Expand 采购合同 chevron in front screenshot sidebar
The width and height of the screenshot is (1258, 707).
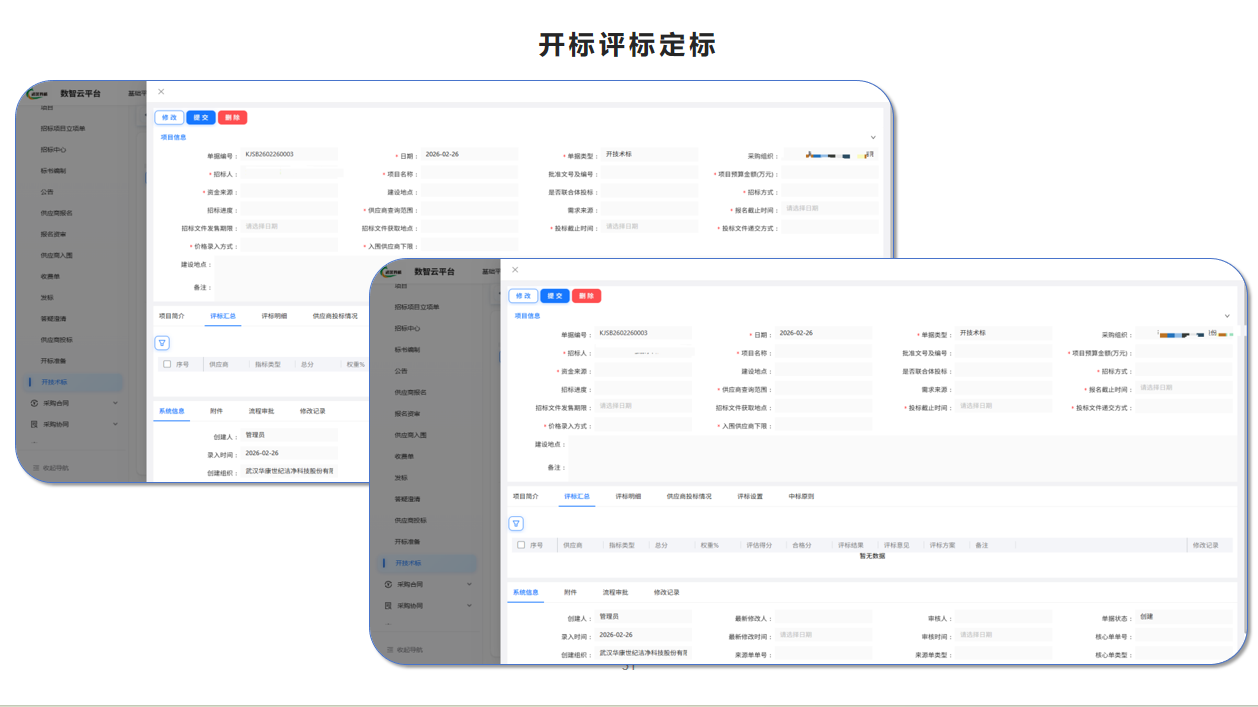pos(469,584)
